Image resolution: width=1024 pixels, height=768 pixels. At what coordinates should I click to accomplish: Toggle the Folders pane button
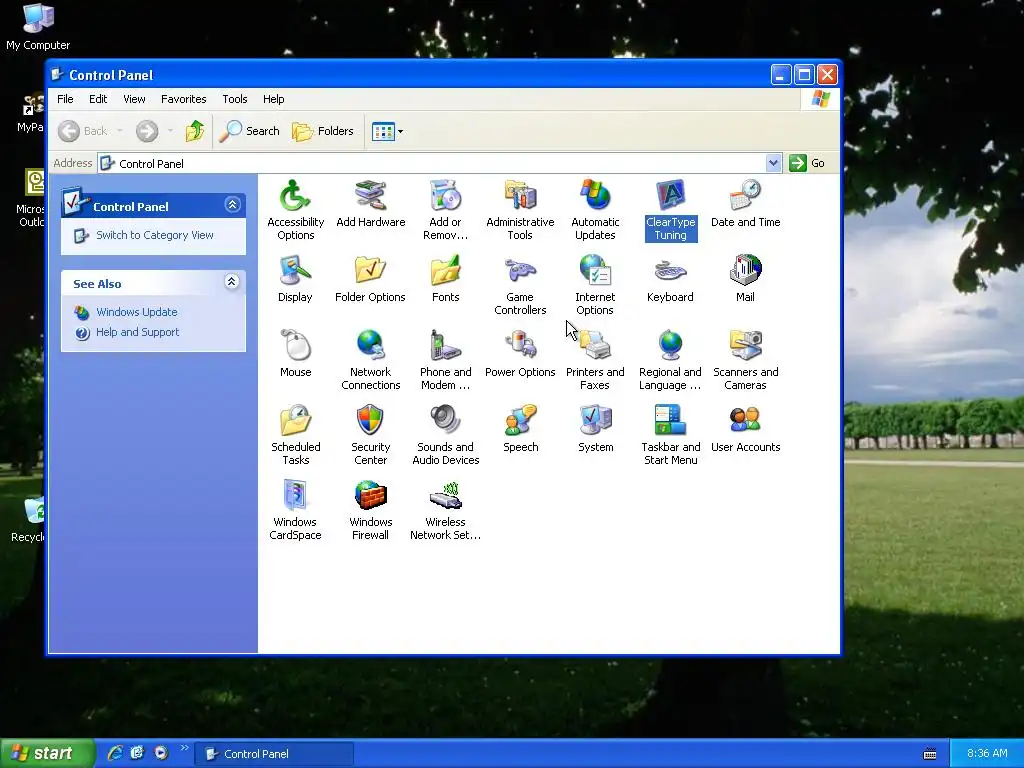pyautogui.click(x=323, y=131)
